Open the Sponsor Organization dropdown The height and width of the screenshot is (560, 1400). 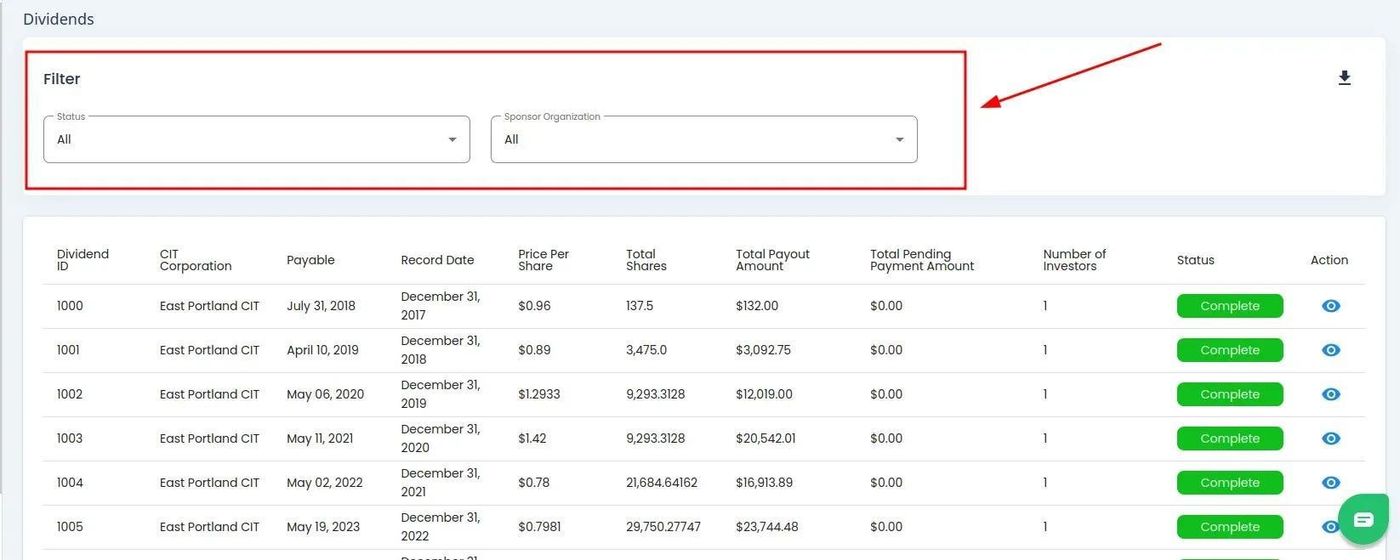point(703,140)
